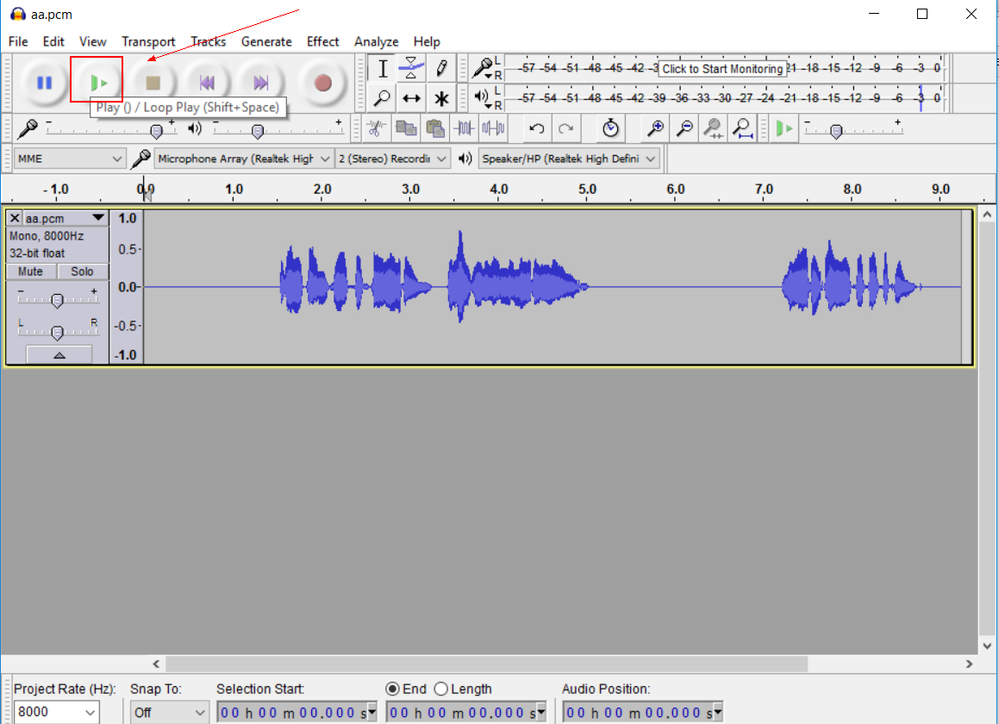Redo the last action
Screen dimensions: 999x724
click(x=566, y=129)
